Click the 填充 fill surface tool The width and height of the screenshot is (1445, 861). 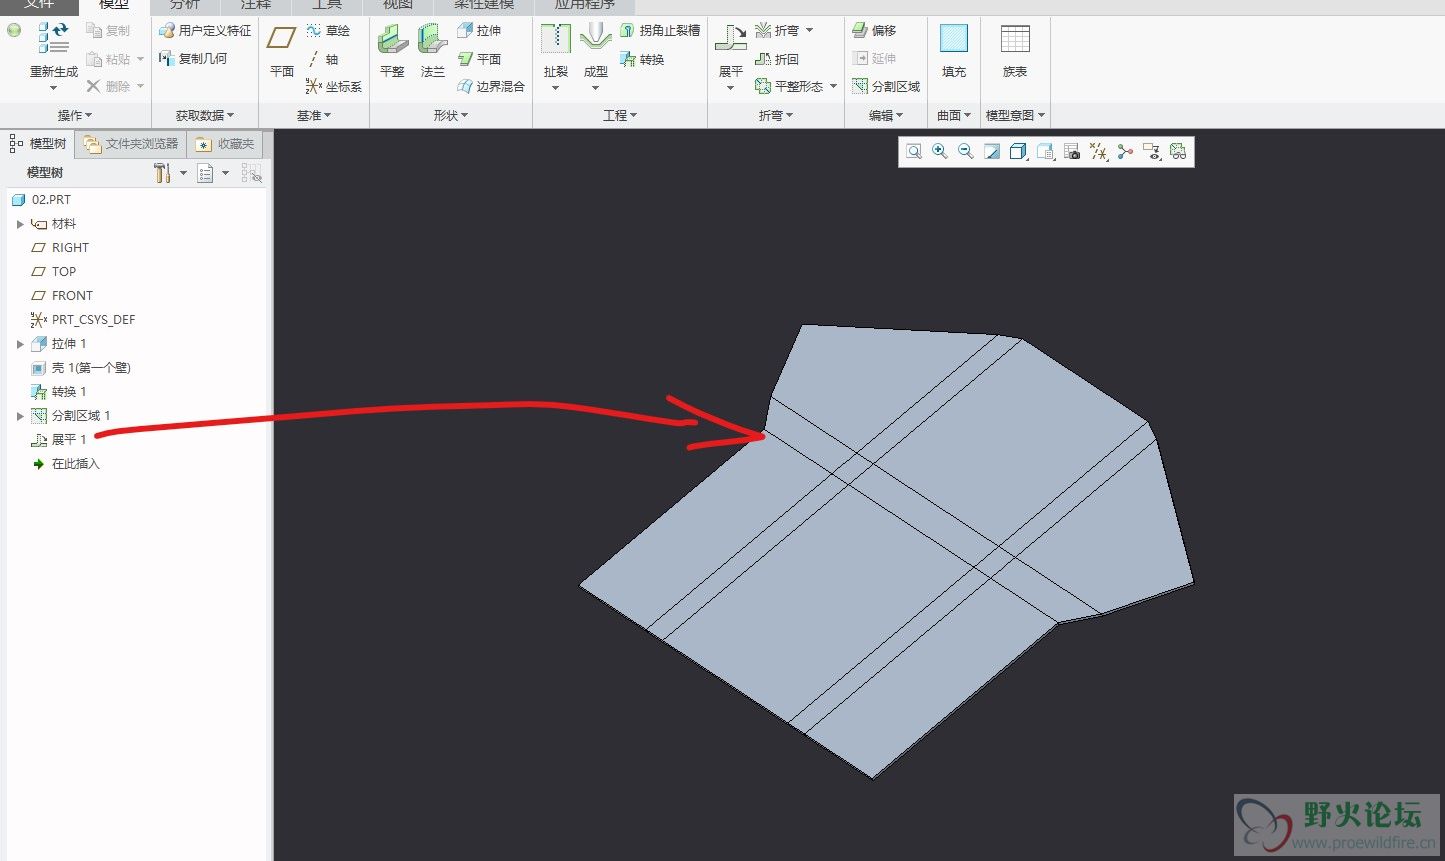click(954, 50)
